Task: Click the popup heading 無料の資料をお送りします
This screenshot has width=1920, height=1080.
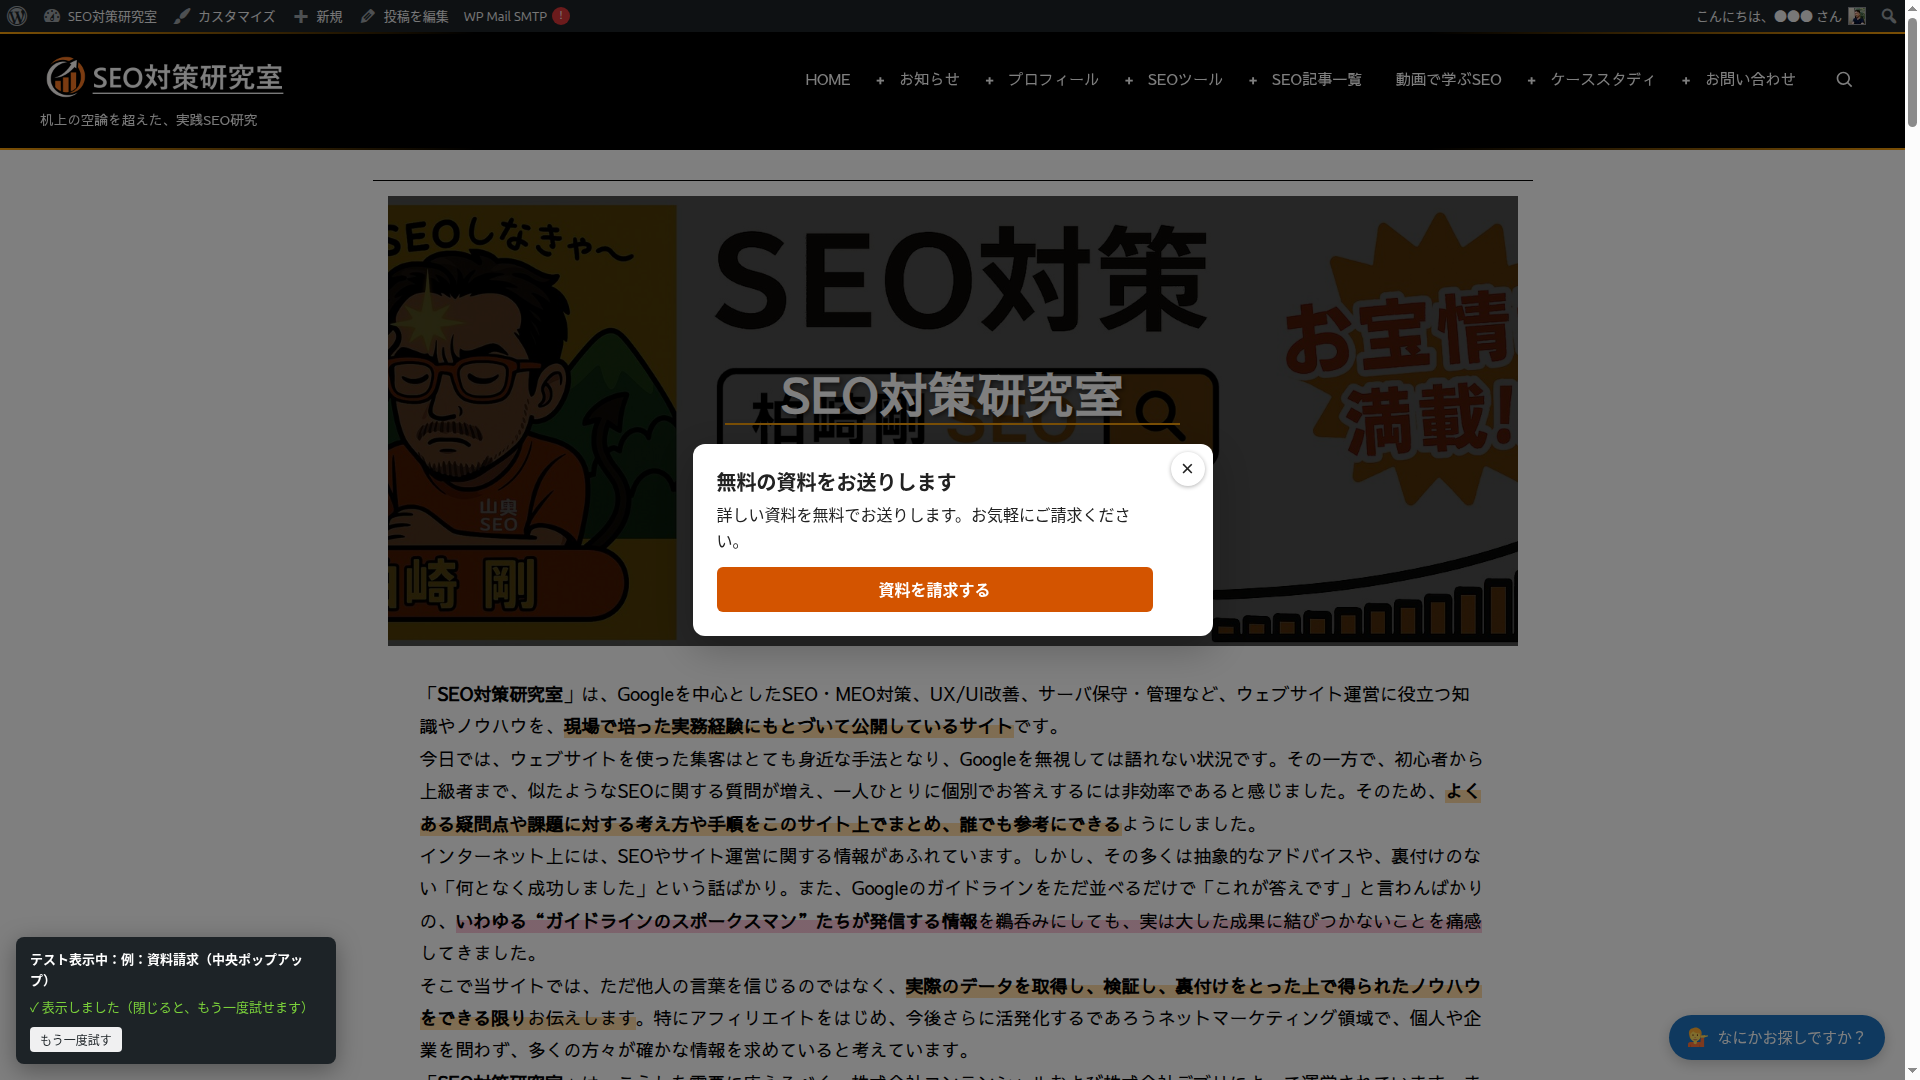Action: click(x=836, y=482)
